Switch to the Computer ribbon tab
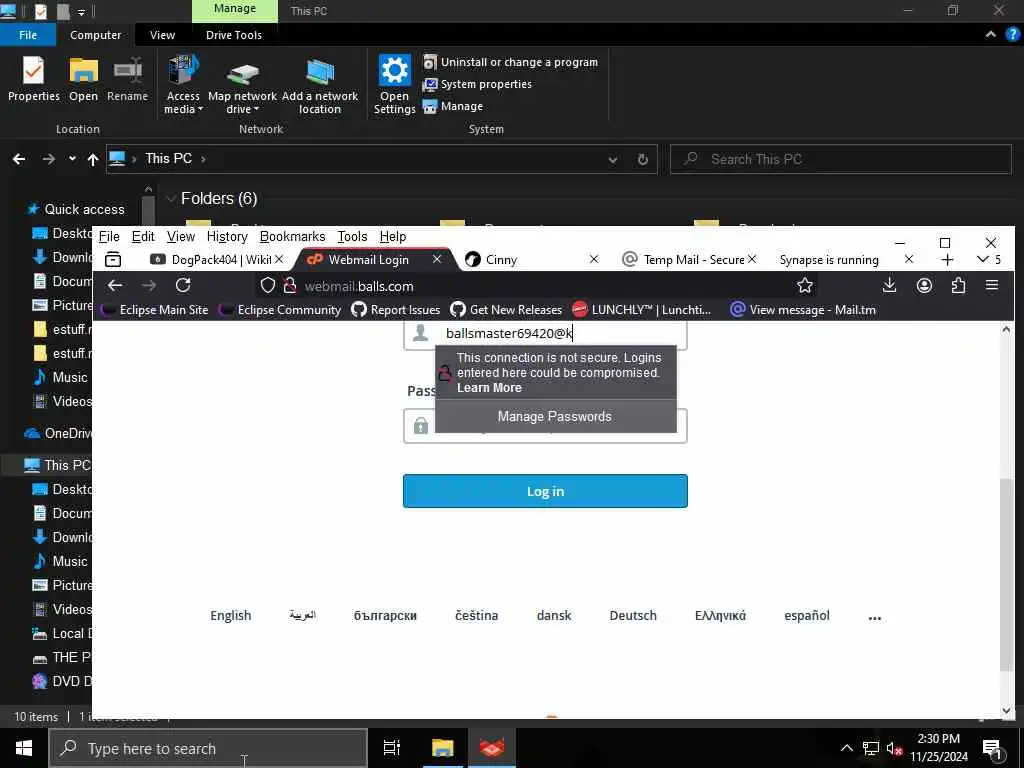Image resolution: width=1024 pixels, height=768 pixels. 95,35
